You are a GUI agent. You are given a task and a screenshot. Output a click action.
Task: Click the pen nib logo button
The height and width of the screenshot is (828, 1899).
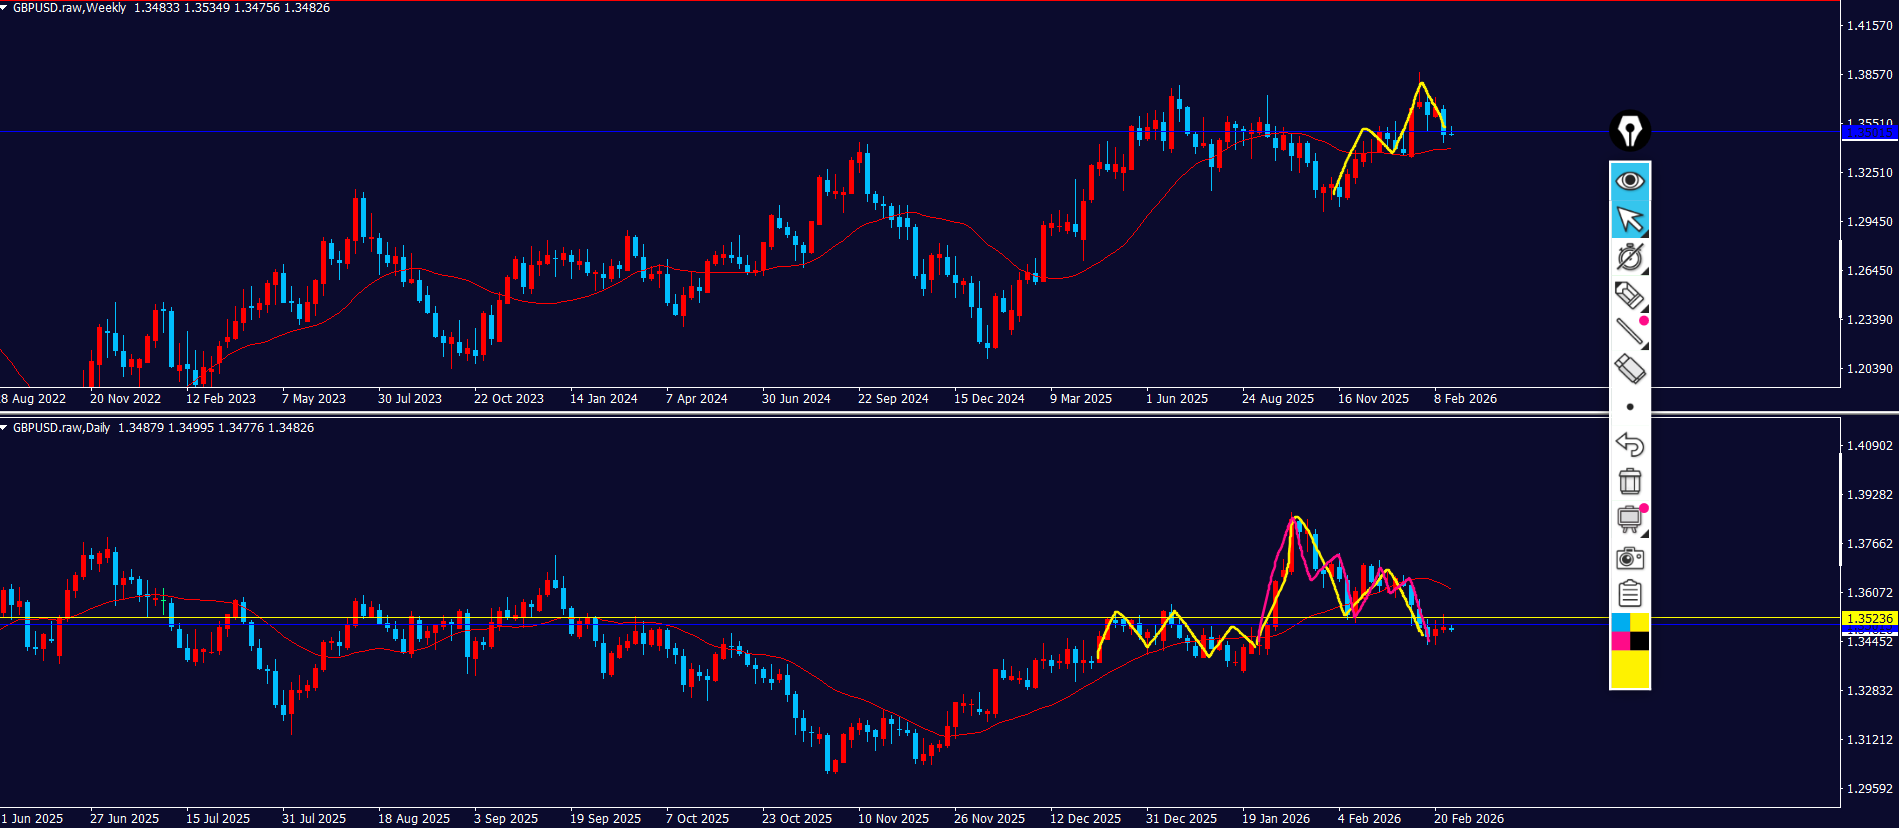pyautogui.click(x=1630, y=131)
